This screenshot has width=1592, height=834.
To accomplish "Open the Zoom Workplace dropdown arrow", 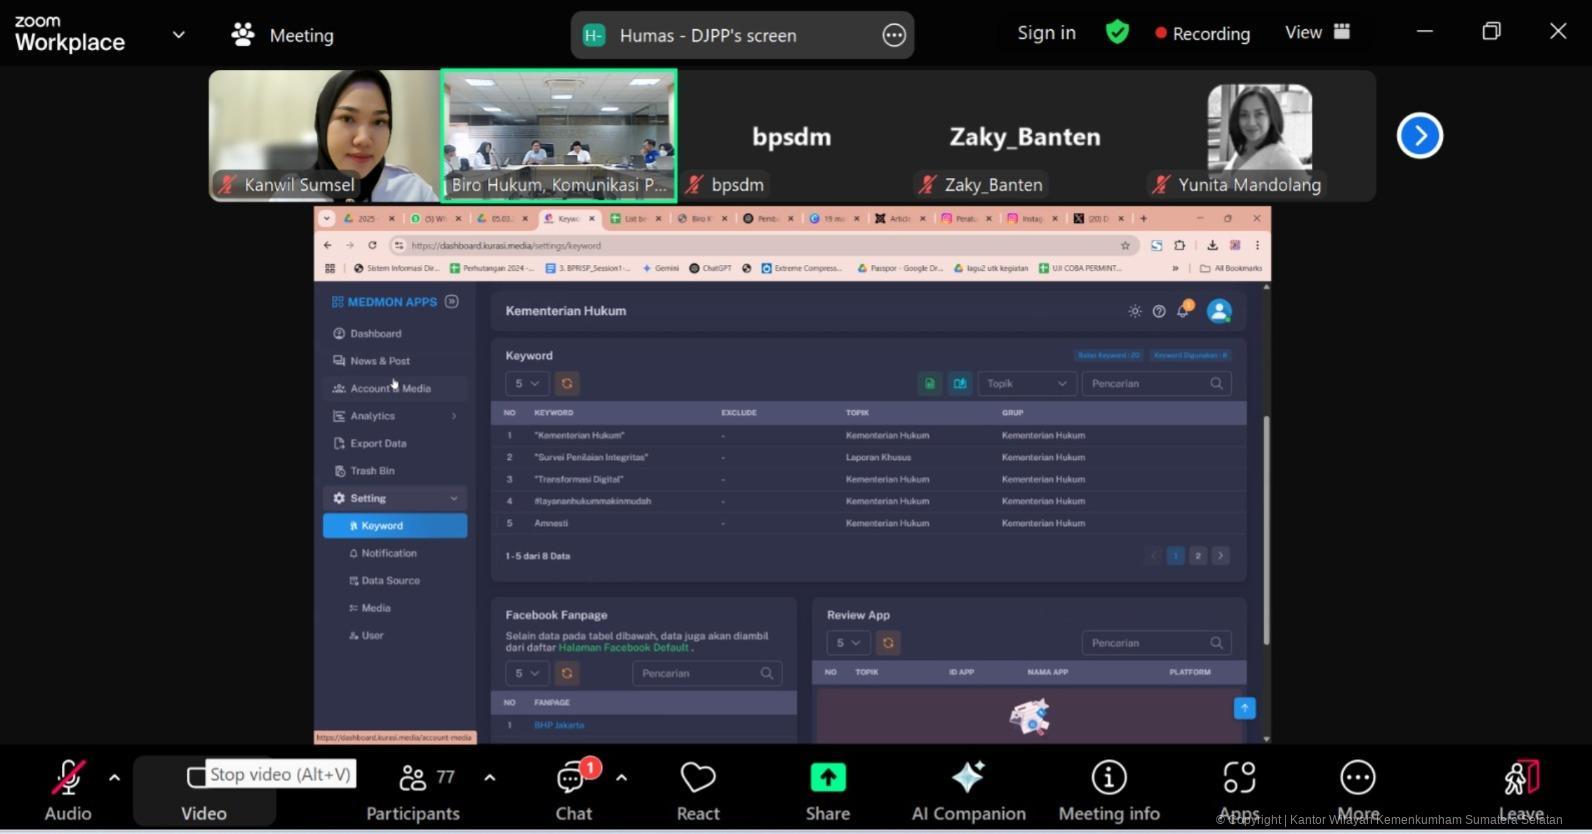I will (x=179, y=35).
